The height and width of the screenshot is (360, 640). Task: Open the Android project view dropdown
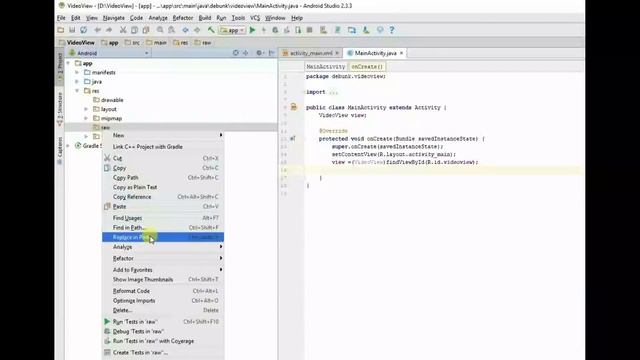pos(109,53)
